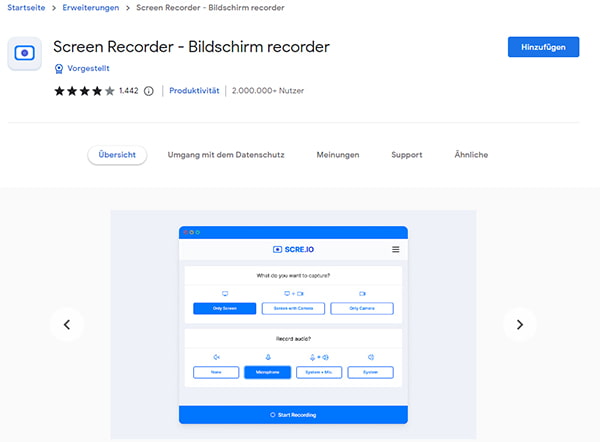Click the 'What do you want to capture?' text
600x442 pixels.
(293, 276)
